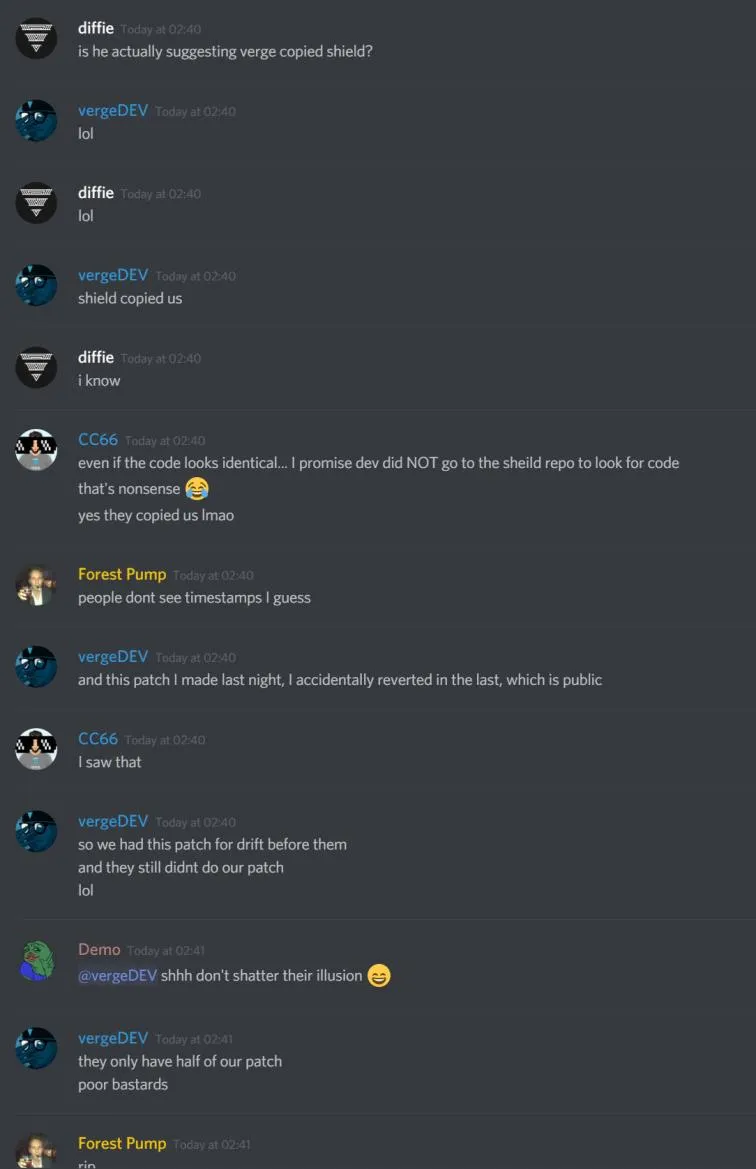
Task: Click the vergeDEV username above "they only have half"
Action: click(x=113, y=1038)
